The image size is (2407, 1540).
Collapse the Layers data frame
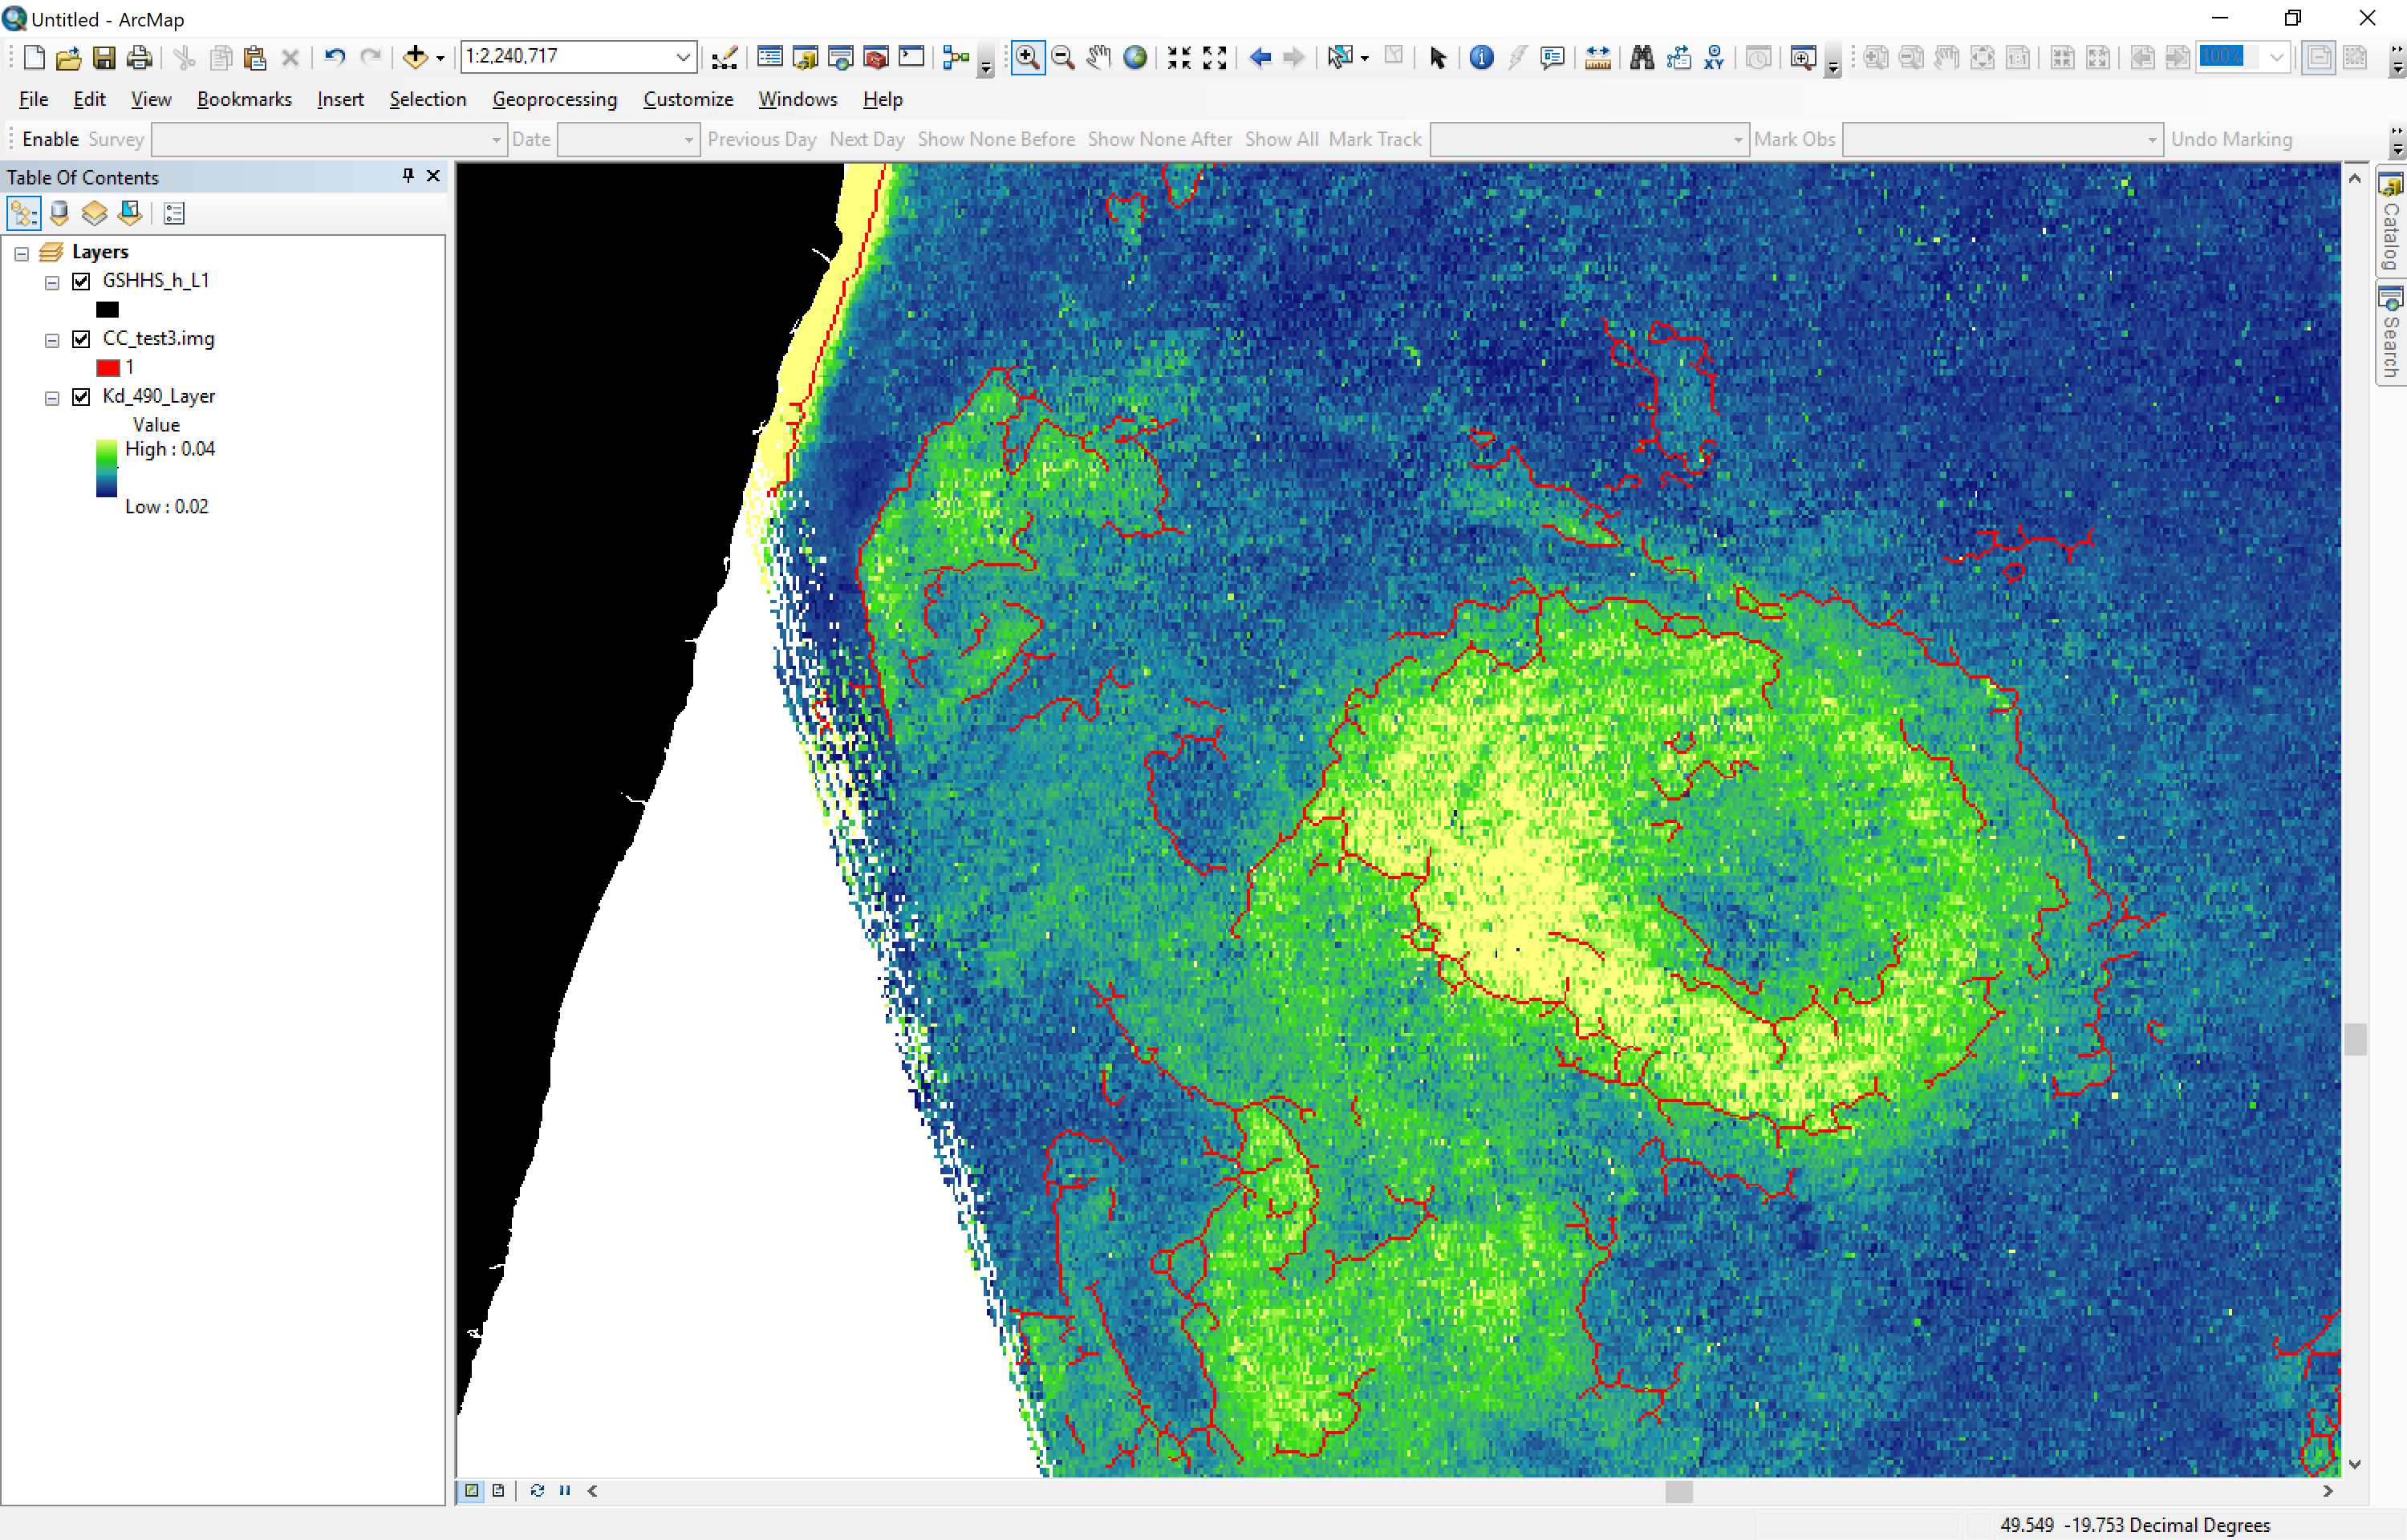click(x=21, y=253)
